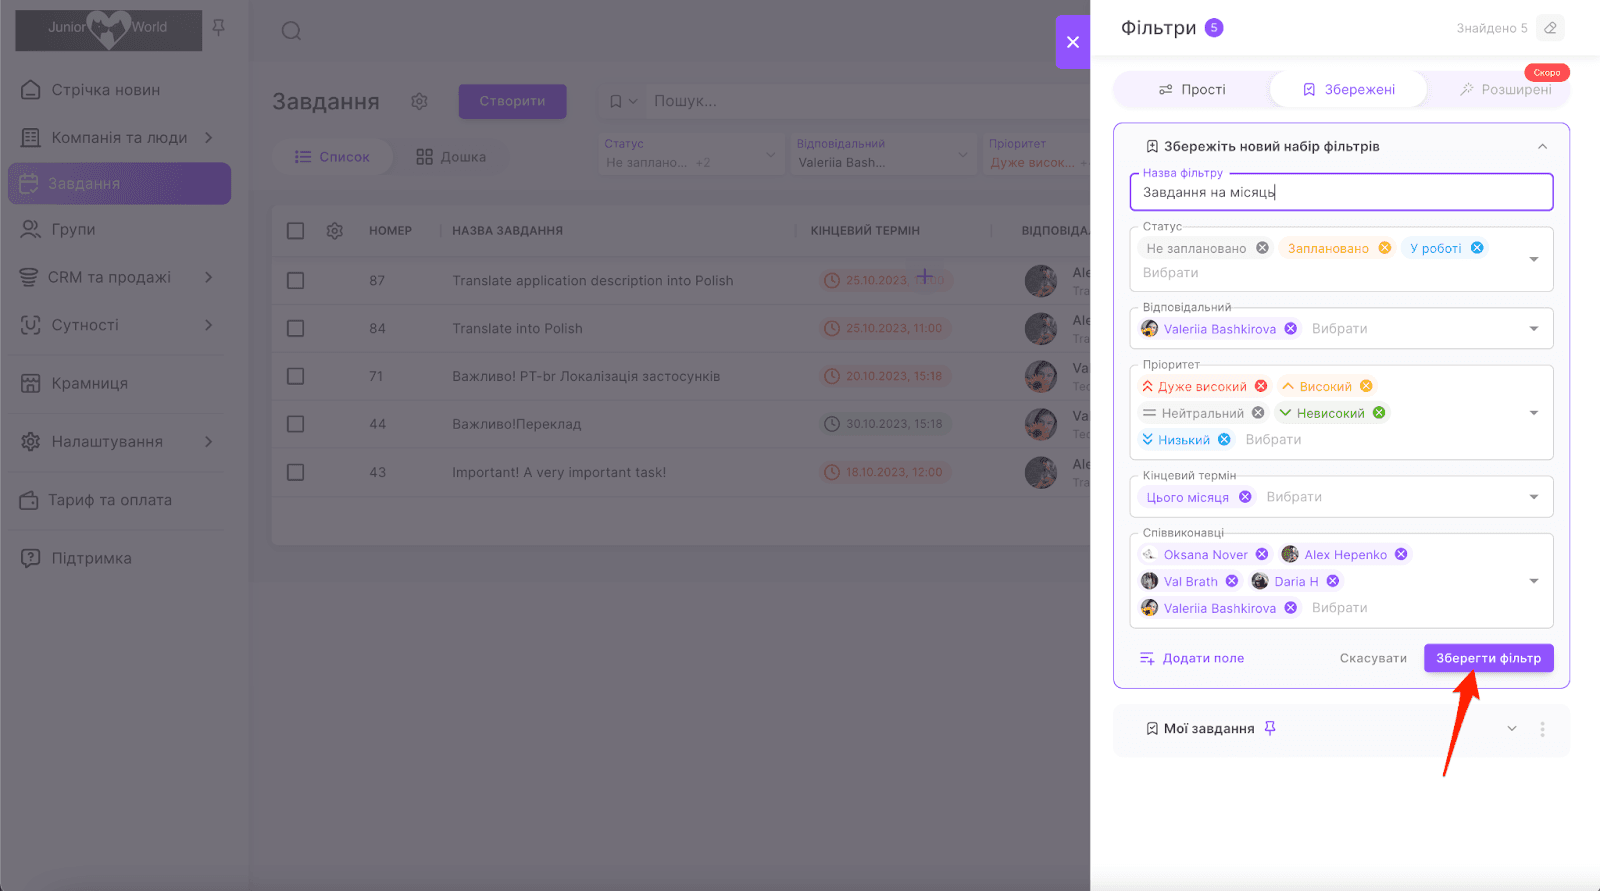
Task: Remove the 'Не заплановано' status chip
Action: pos(1262,248)
